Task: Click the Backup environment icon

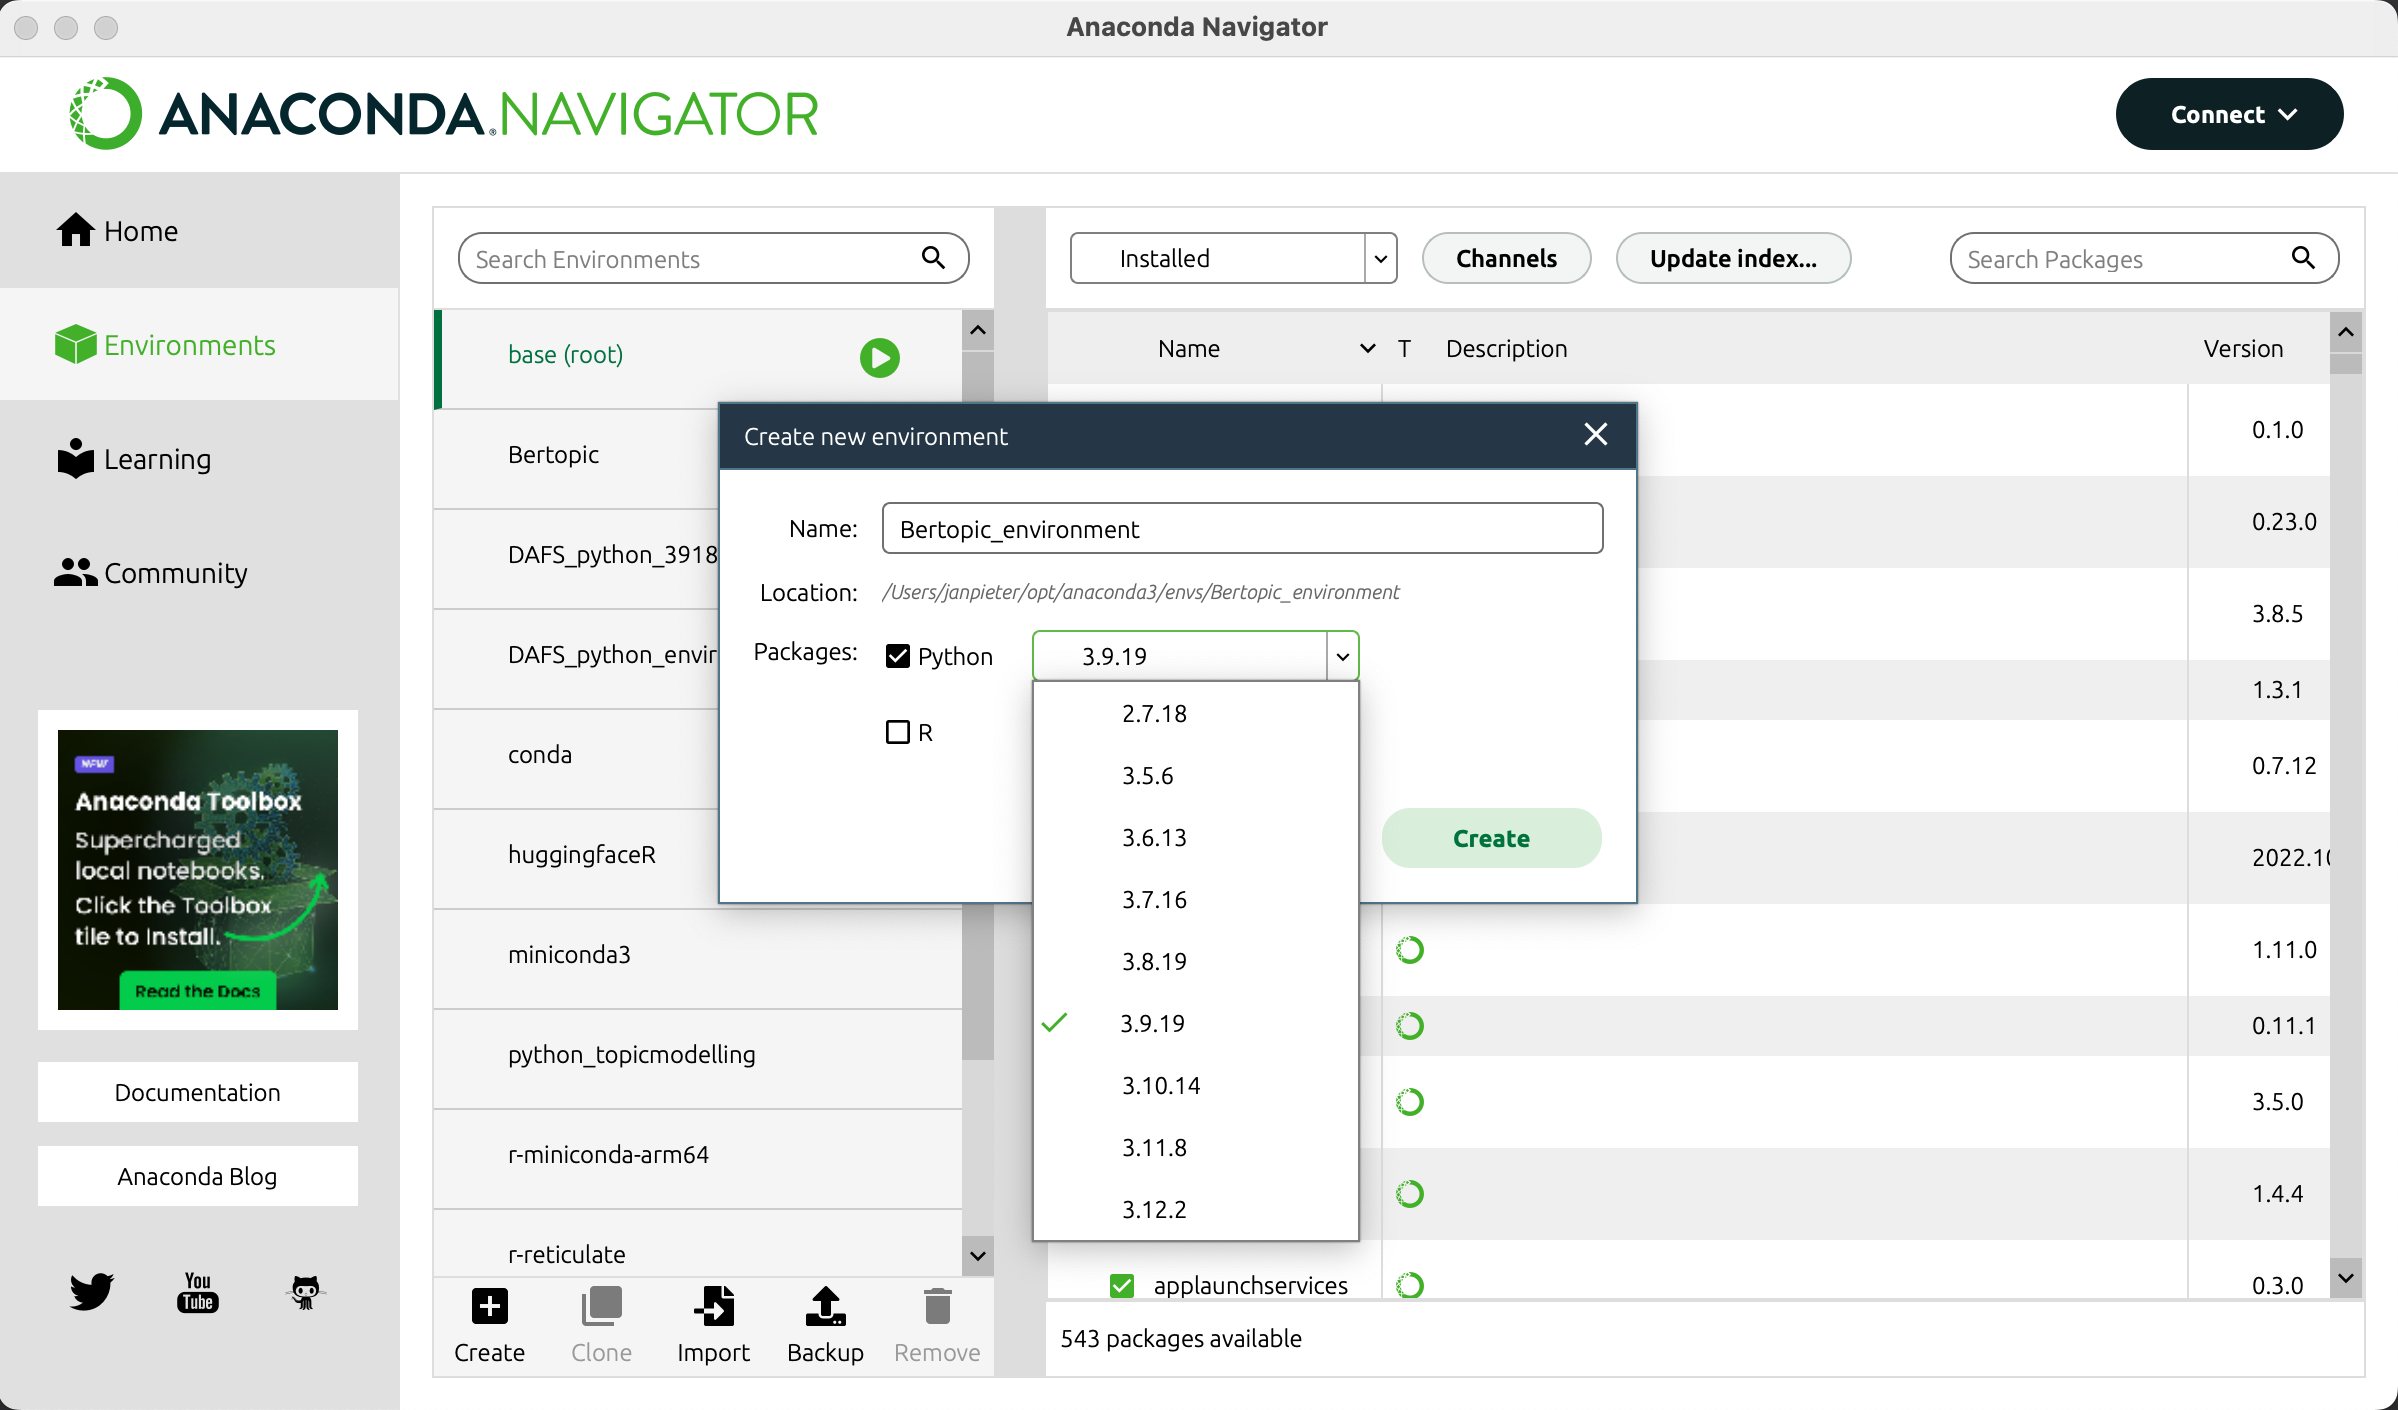Action: click(x=825, y=1307)
